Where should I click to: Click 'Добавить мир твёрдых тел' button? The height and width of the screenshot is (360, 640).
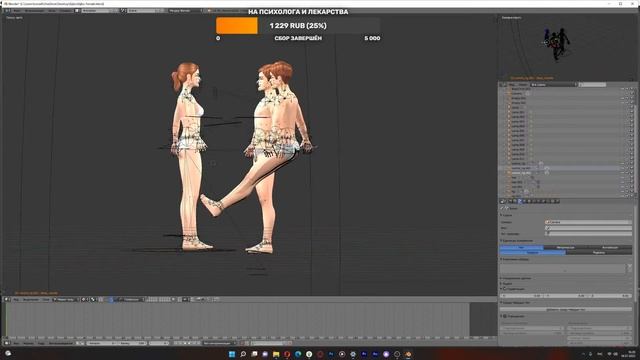pyautogui.click(x=566, y=309)
